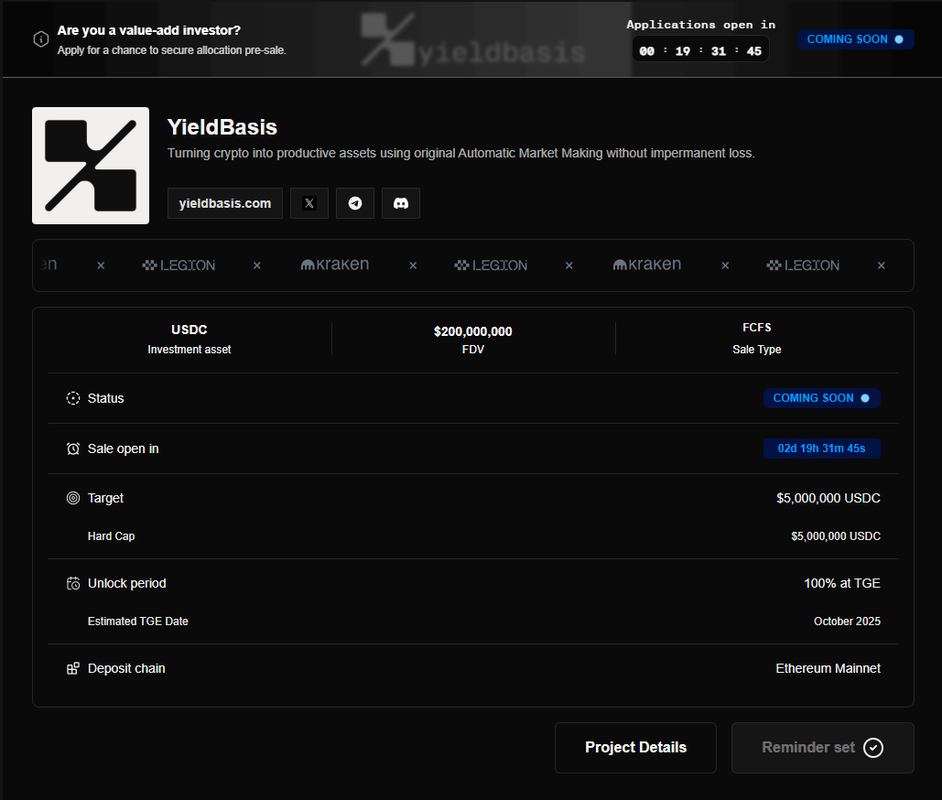Screen dimensions: 942x800
Task: Open the Discord social link
Action: (401, 203)
